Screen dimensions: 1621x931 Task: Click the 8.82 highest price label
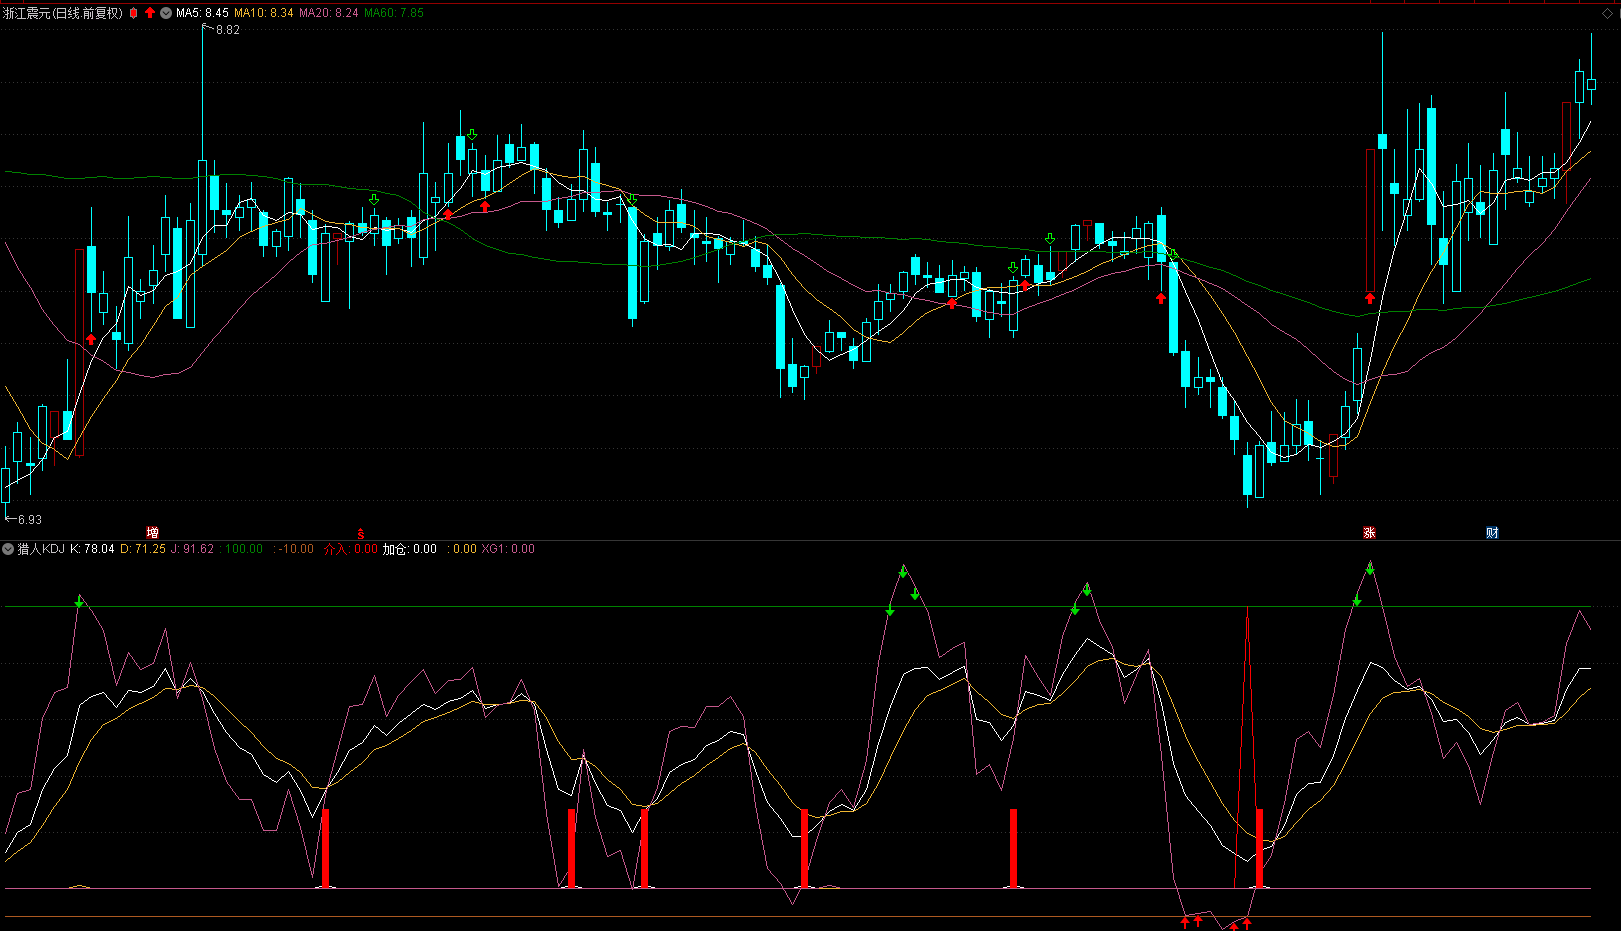coord(228,30)
